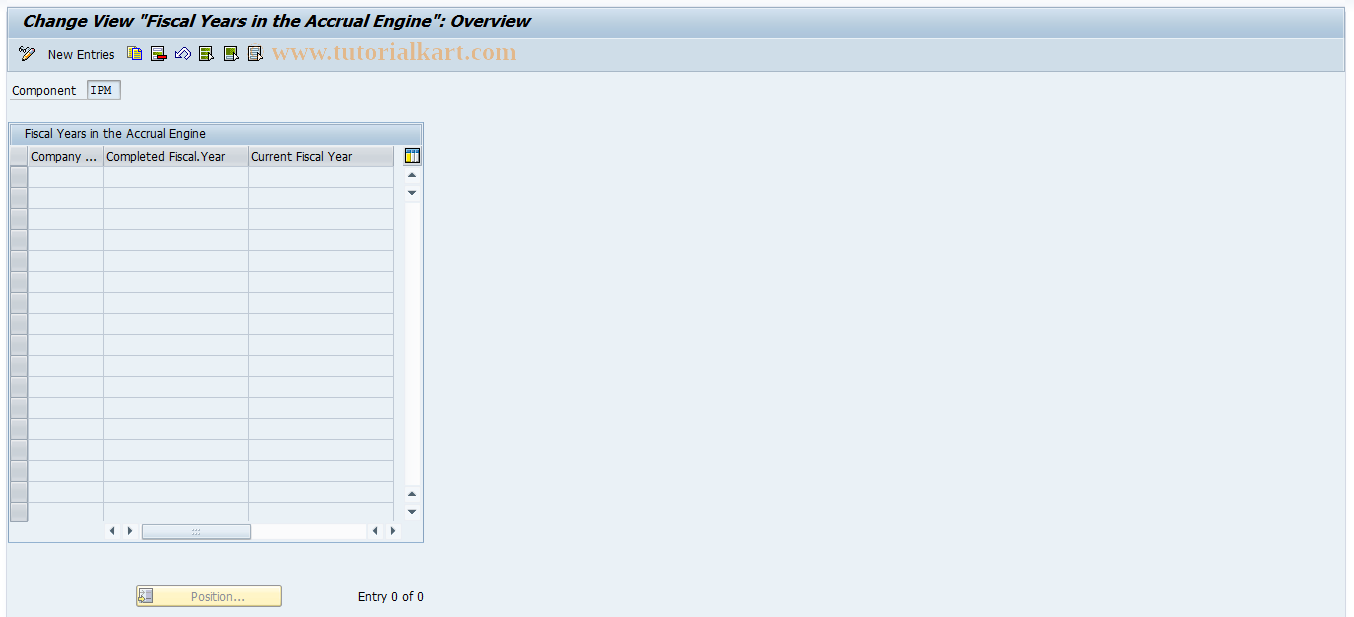Click first row Company code cell
This screenshot has width=1354, height=617.
pos(66,177)
